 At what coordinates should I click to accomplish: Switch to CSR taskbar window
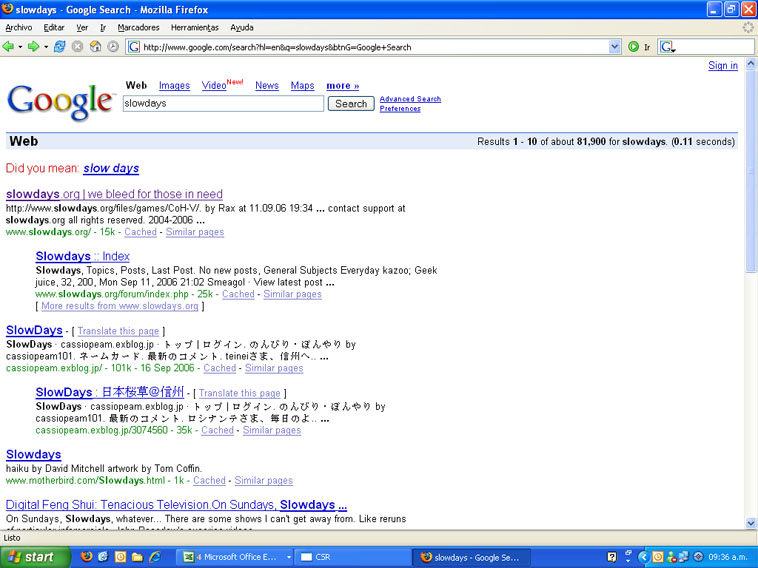[x=353, y=557]
